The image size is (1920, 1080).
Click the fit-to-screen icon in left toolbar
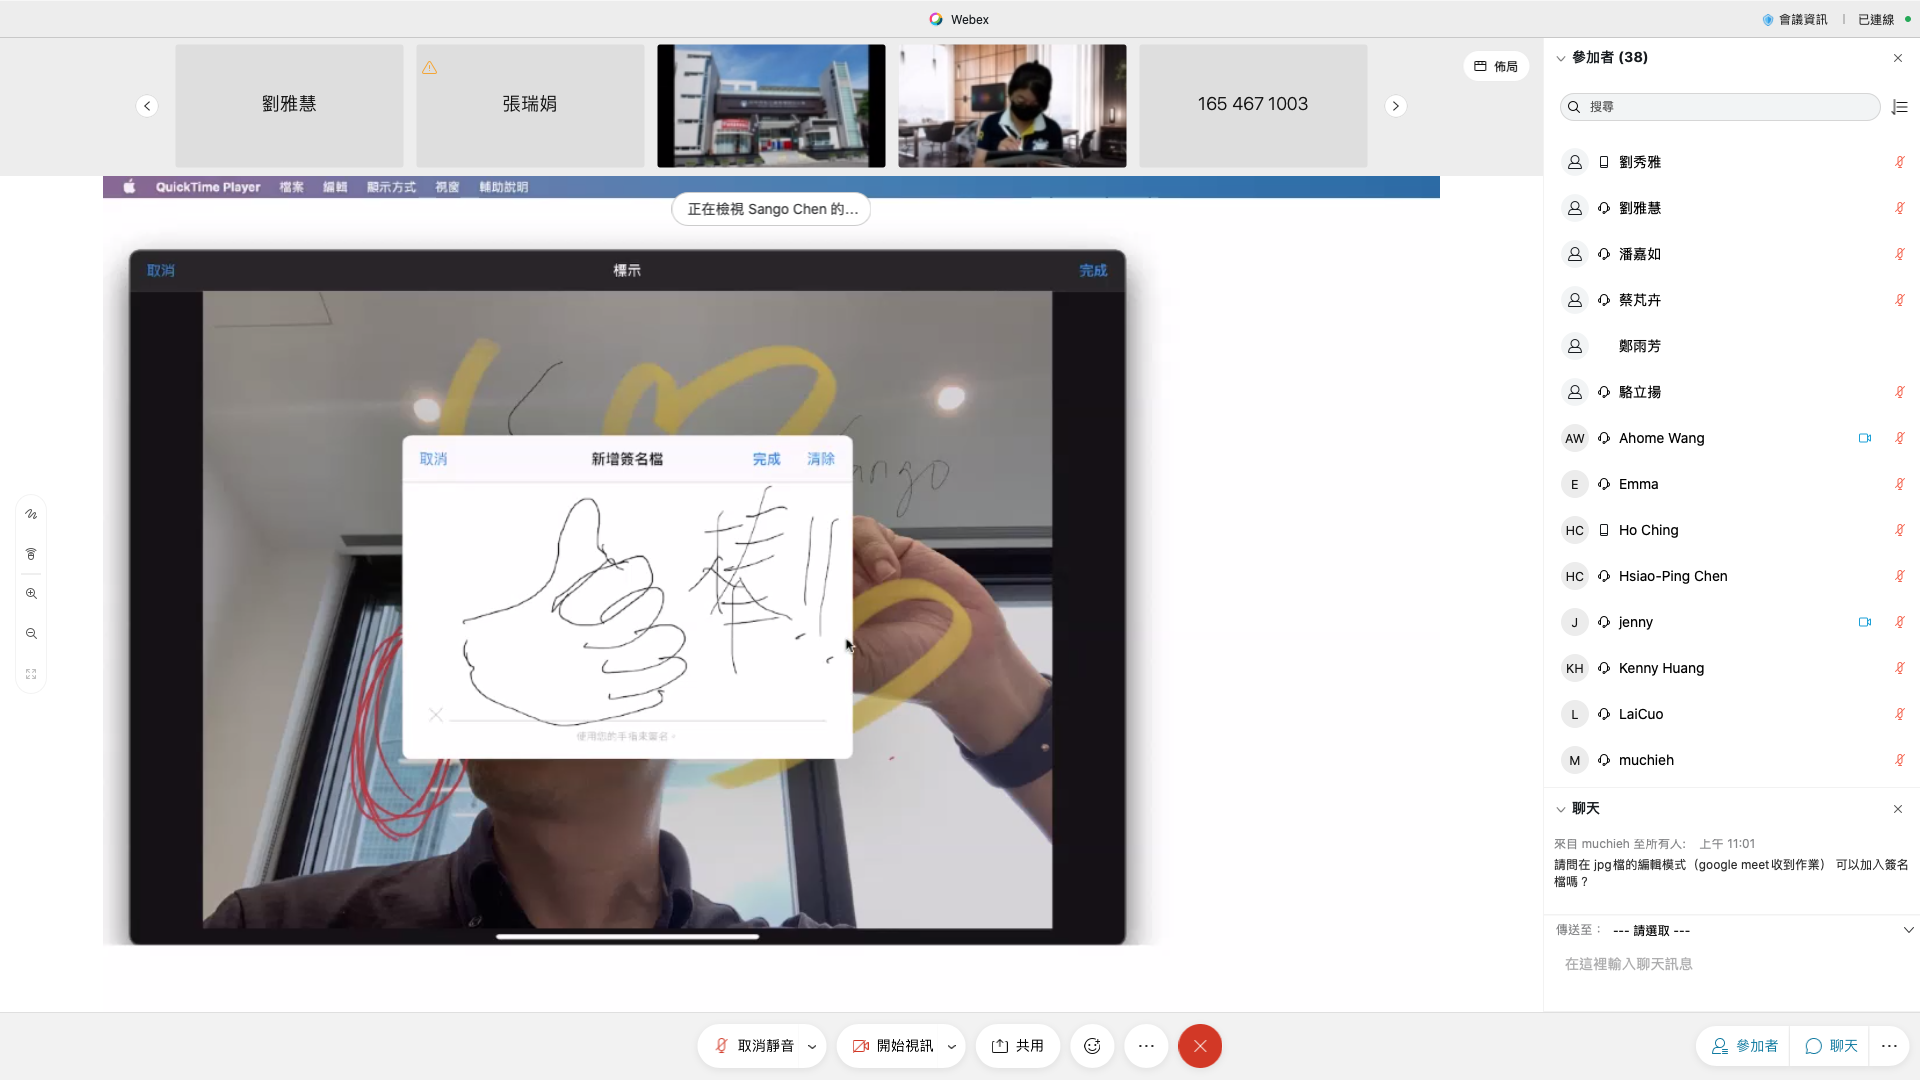click(31, 674)
